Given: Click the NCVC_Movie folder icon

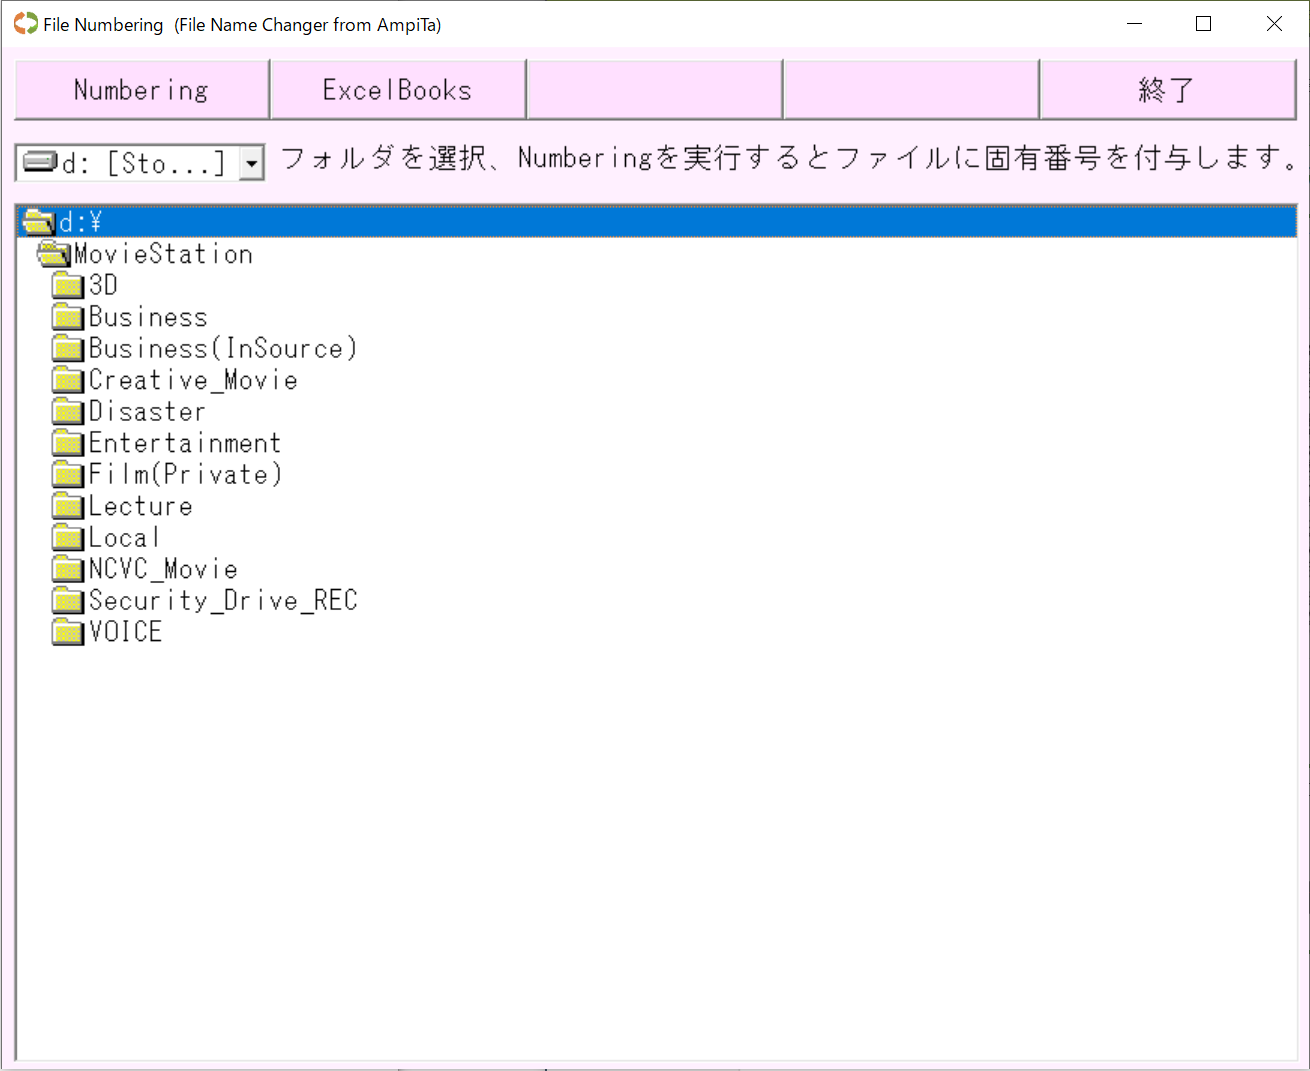Looking at the screenshot, I should (68, 569).
